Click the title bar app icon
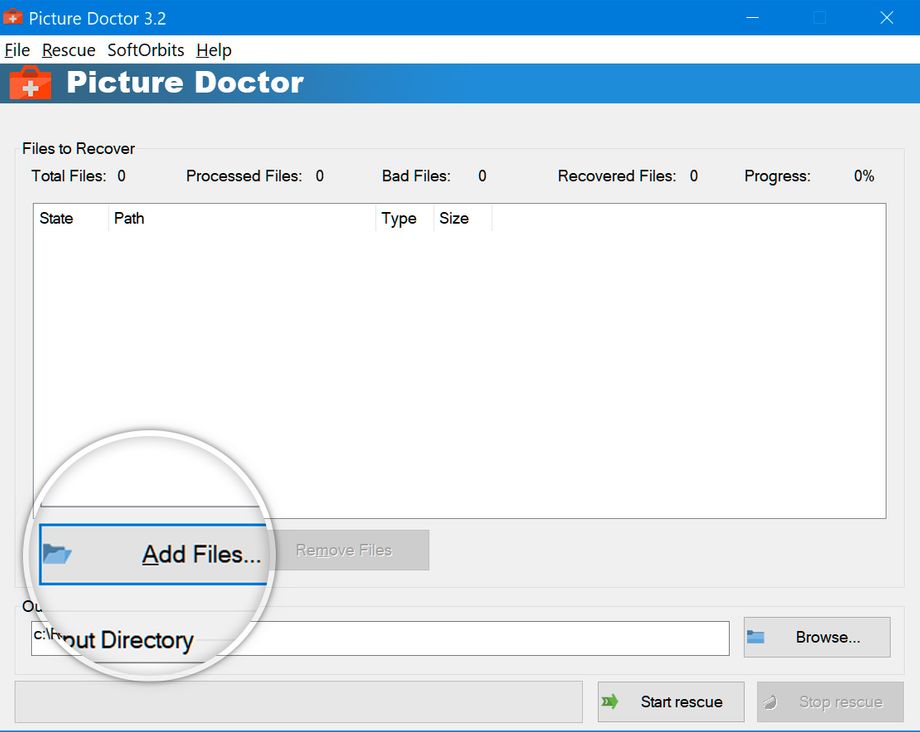 coord(13,18)
